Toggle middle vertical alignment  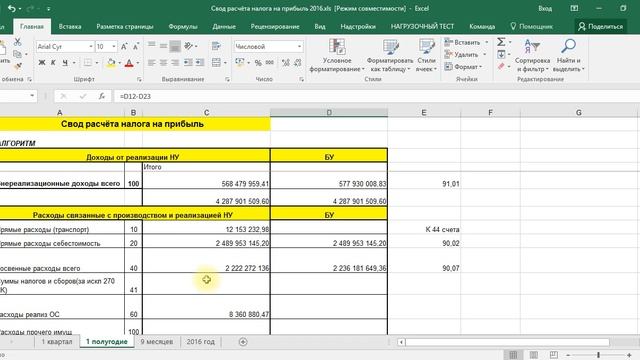[x=163, y=46]
